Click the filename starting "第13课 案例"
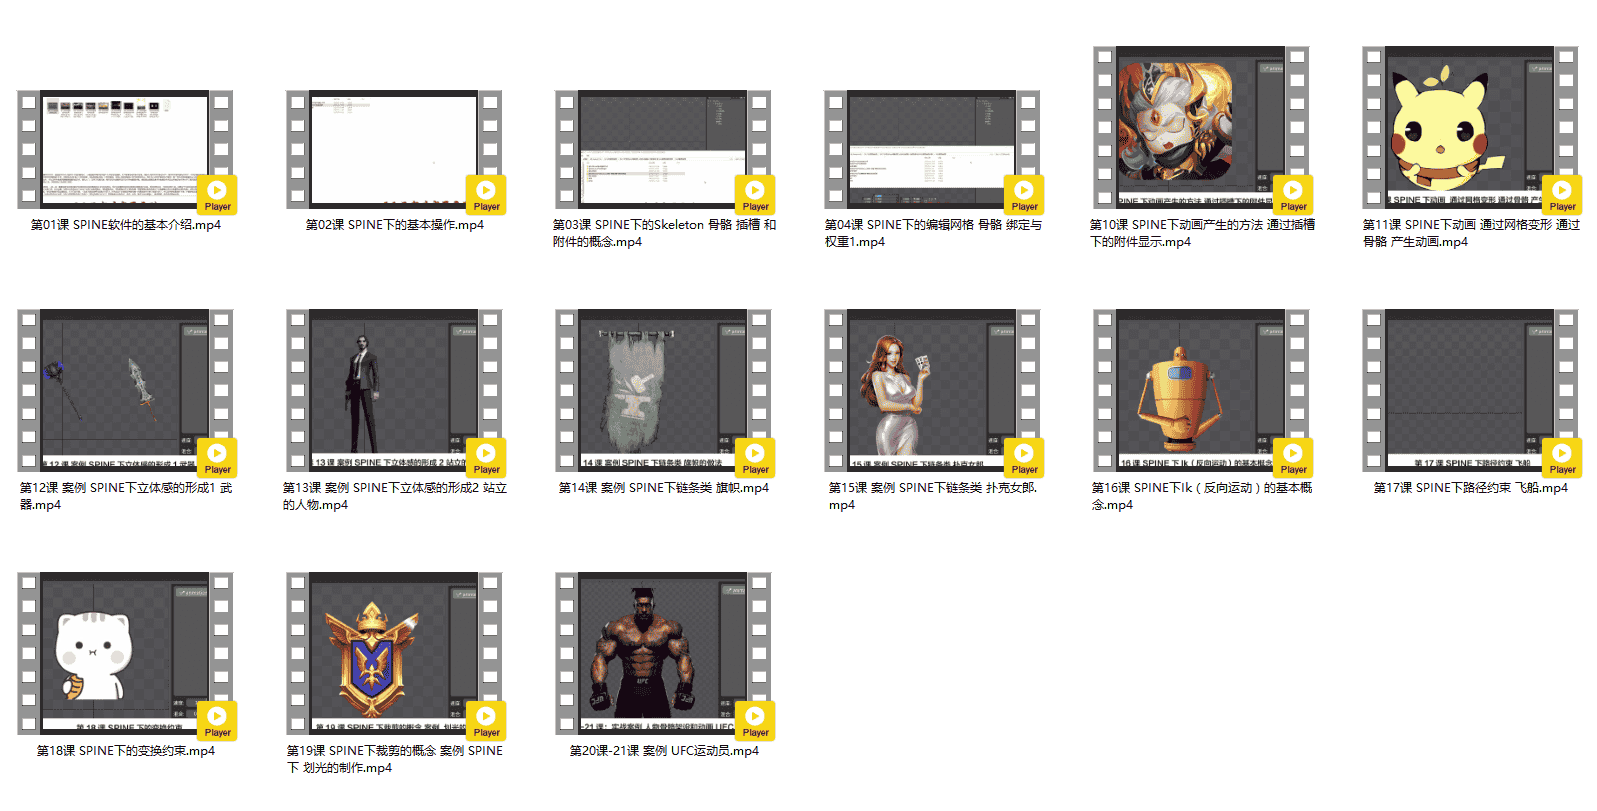 pos(395,496)
